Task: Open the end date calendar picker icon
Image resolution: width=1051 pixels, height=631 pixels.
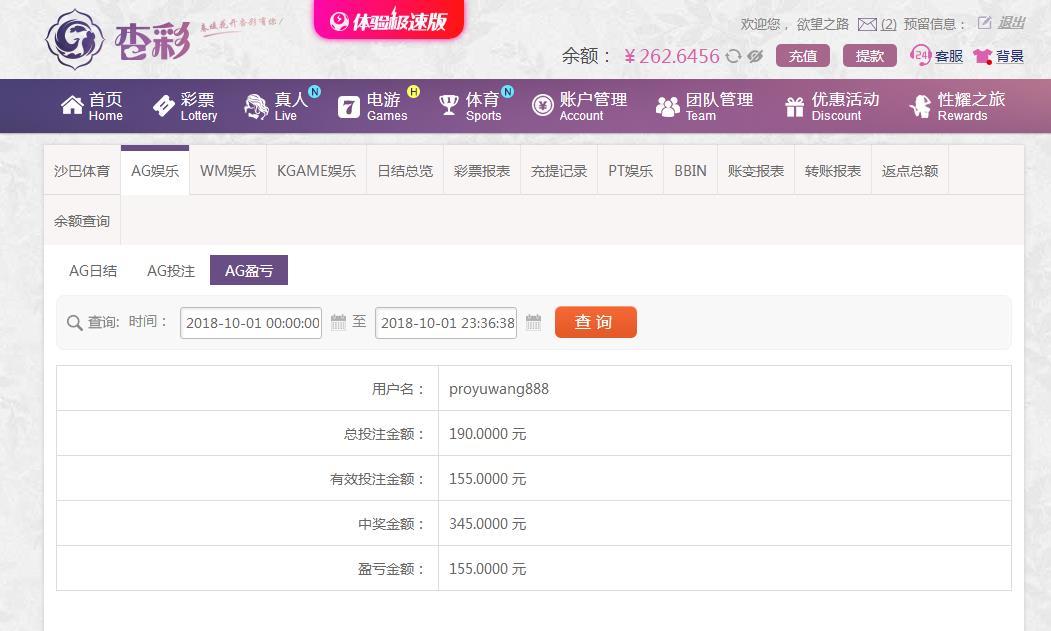Action: [x=533, y=322]
